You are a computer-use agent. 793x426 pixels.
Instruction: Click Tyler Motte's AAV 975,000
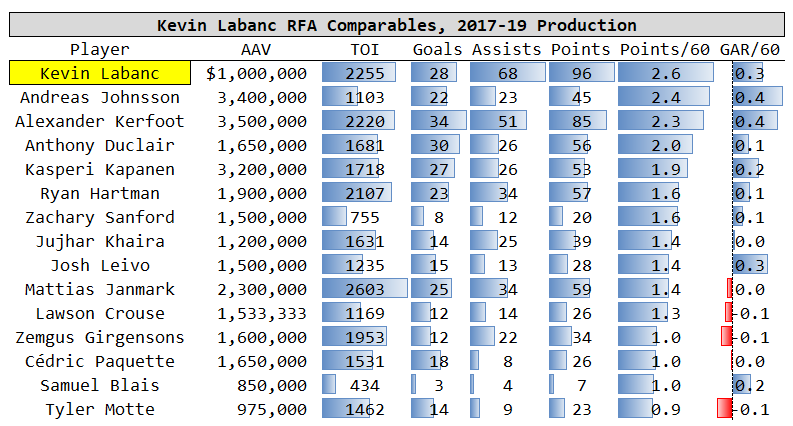tap(272, 410)
